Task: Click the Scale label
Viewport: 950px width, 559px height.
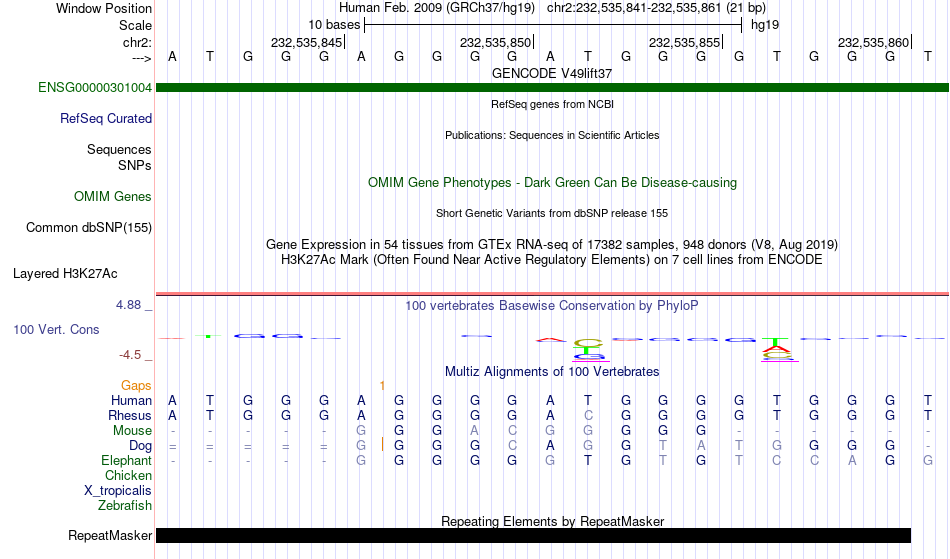Action: pos(136,25)
